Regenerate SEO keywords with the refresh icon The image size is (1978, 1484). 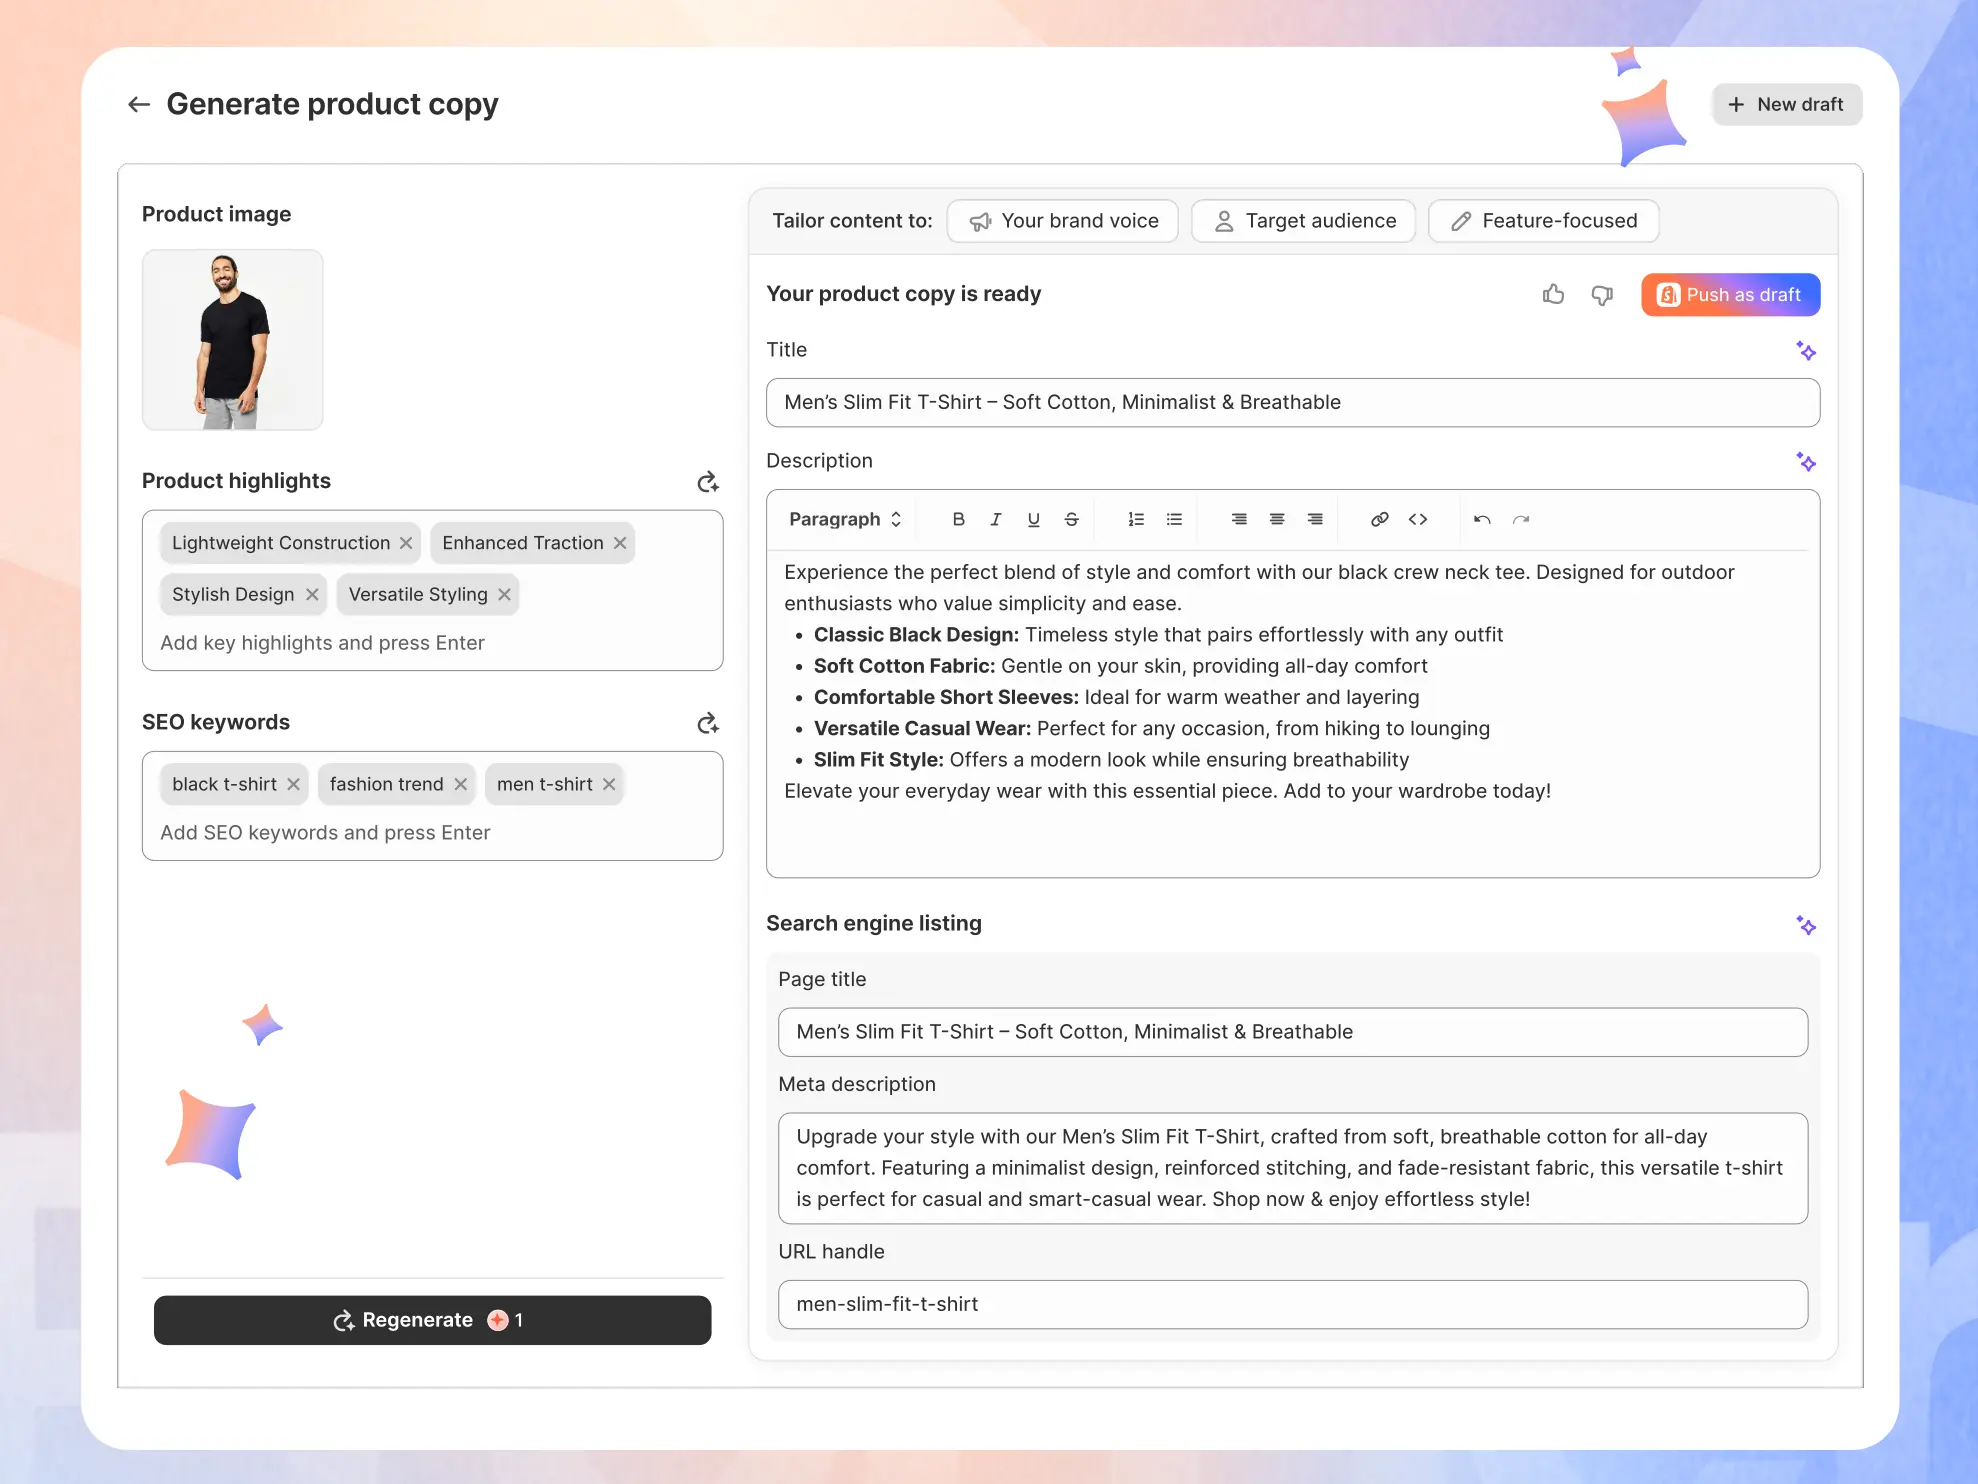(x=708, y=723)
